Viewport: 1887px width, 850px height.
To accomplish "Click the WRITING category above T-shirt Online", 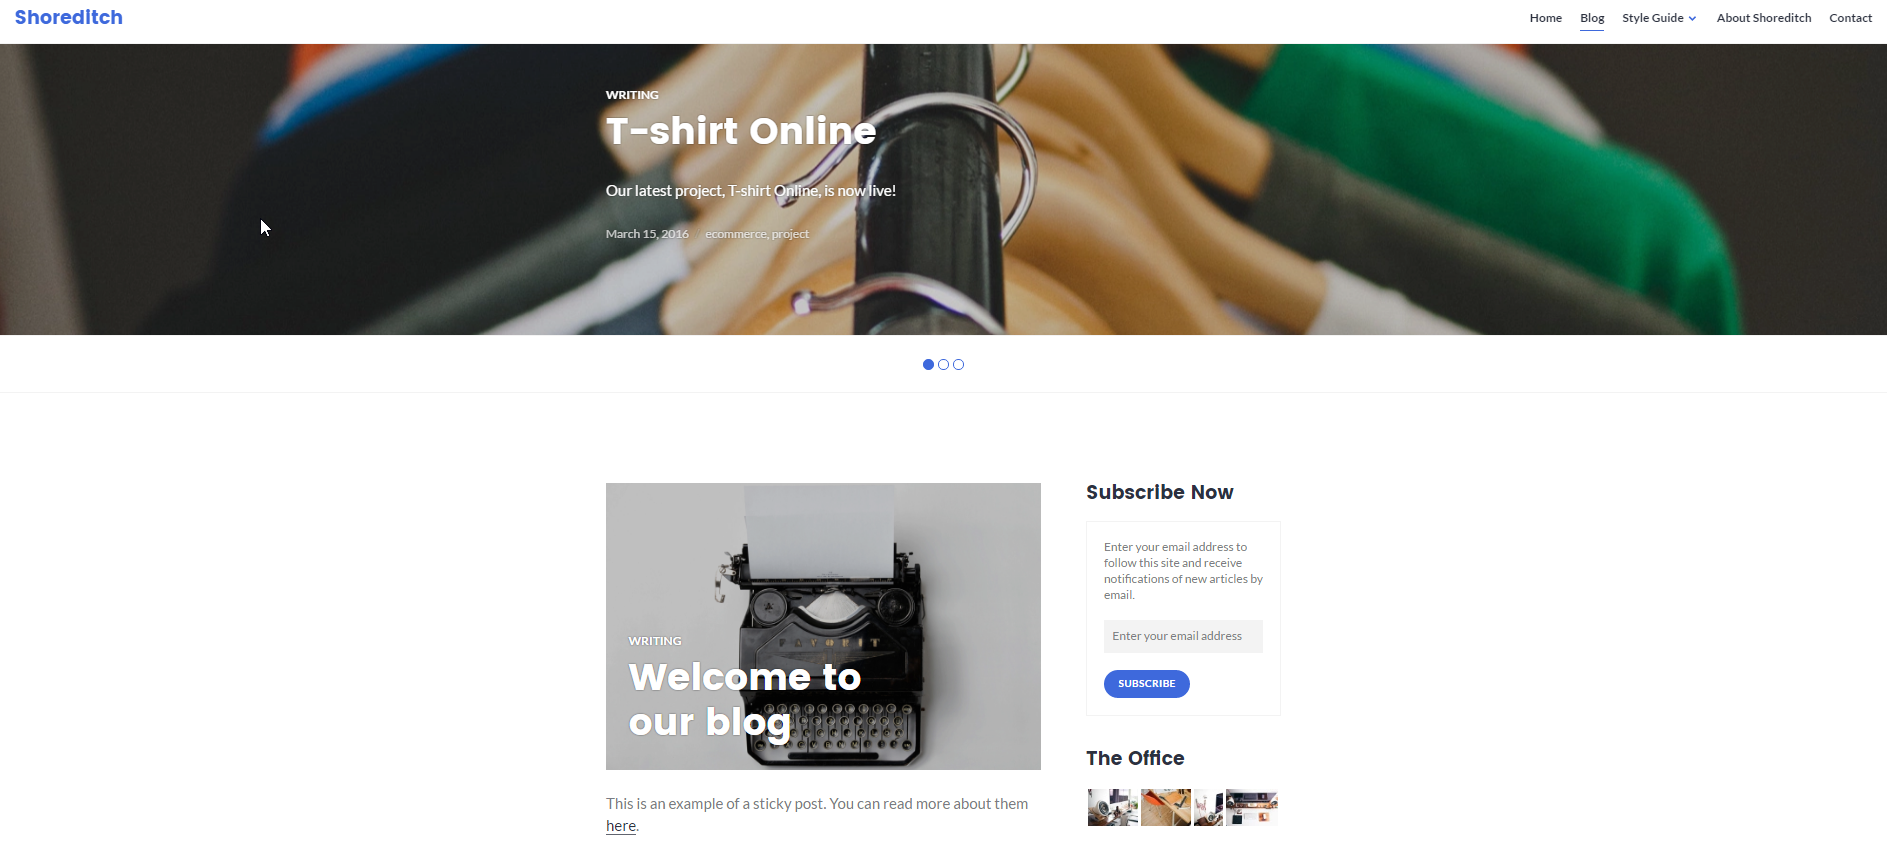I will tap(632, 95).
